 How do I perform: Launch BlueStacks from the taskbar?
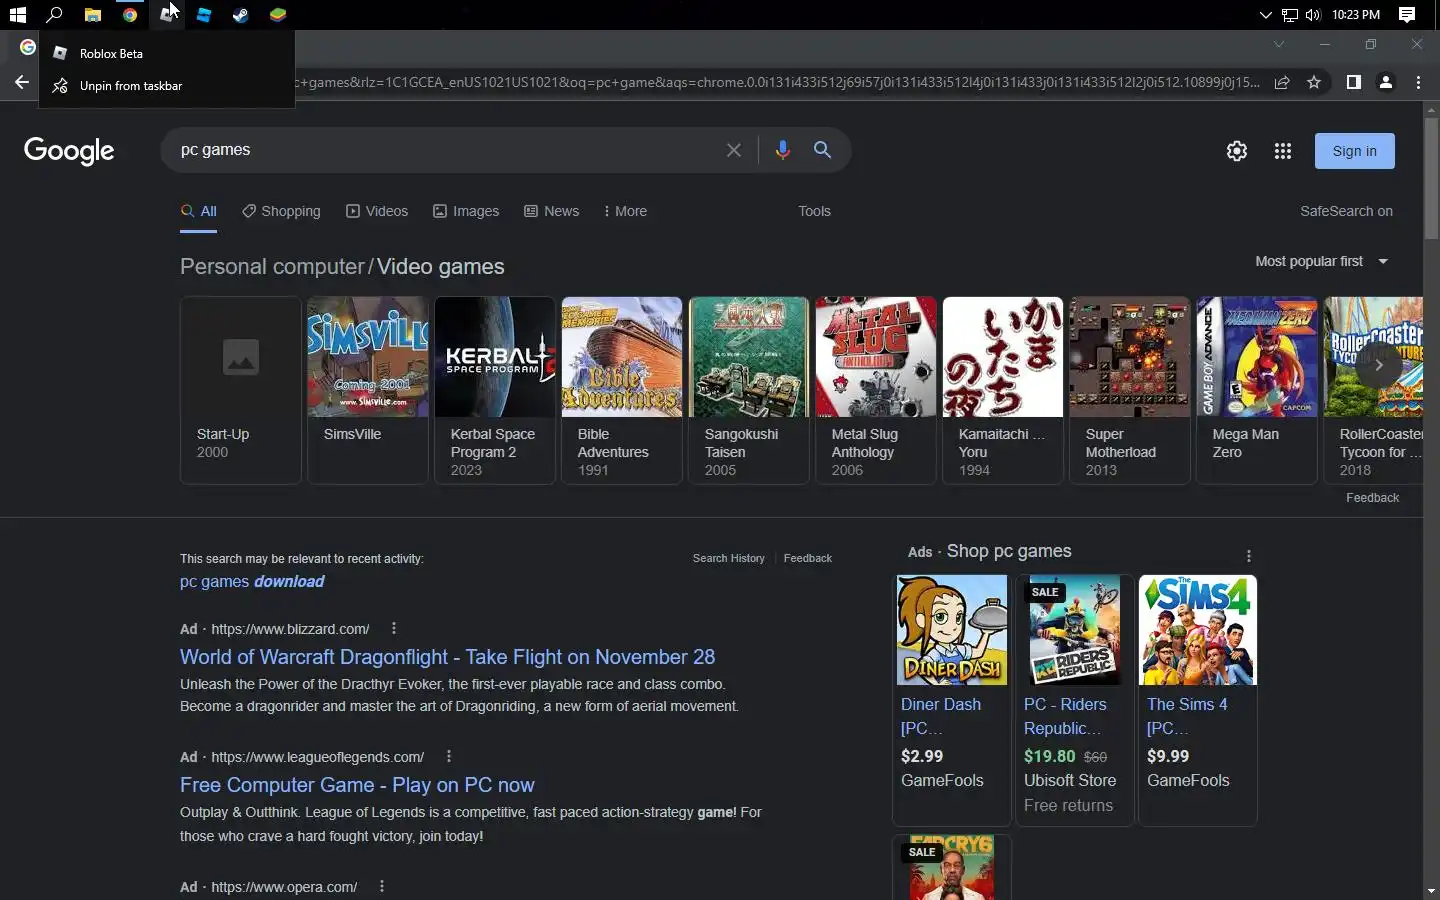[x=278, y=15]
